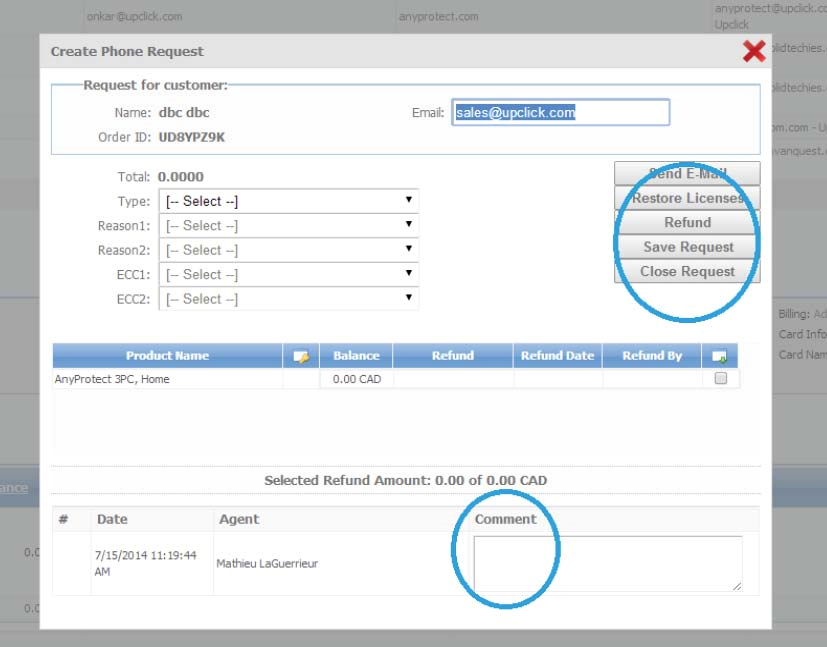Click inside the Email input field
Screen dimensions: 827x647
[560, 112]
